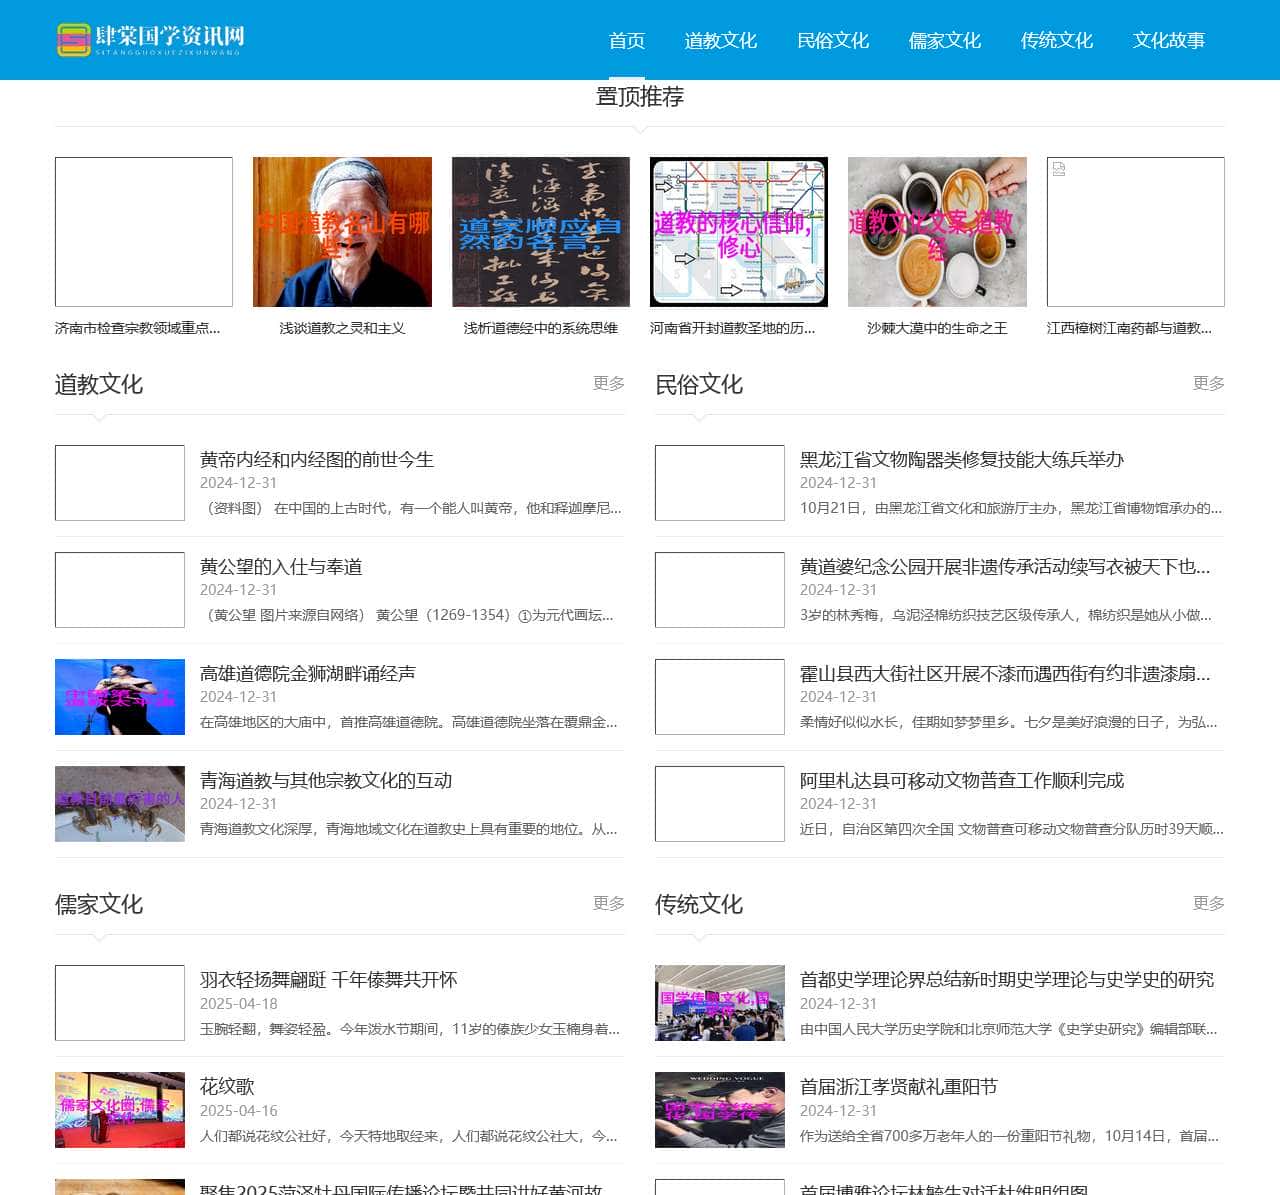Open the elderly woman thumbnail for 浅谈道教之灵和主义
This screenshot has height=1195, width=1280.
(342, 232)
